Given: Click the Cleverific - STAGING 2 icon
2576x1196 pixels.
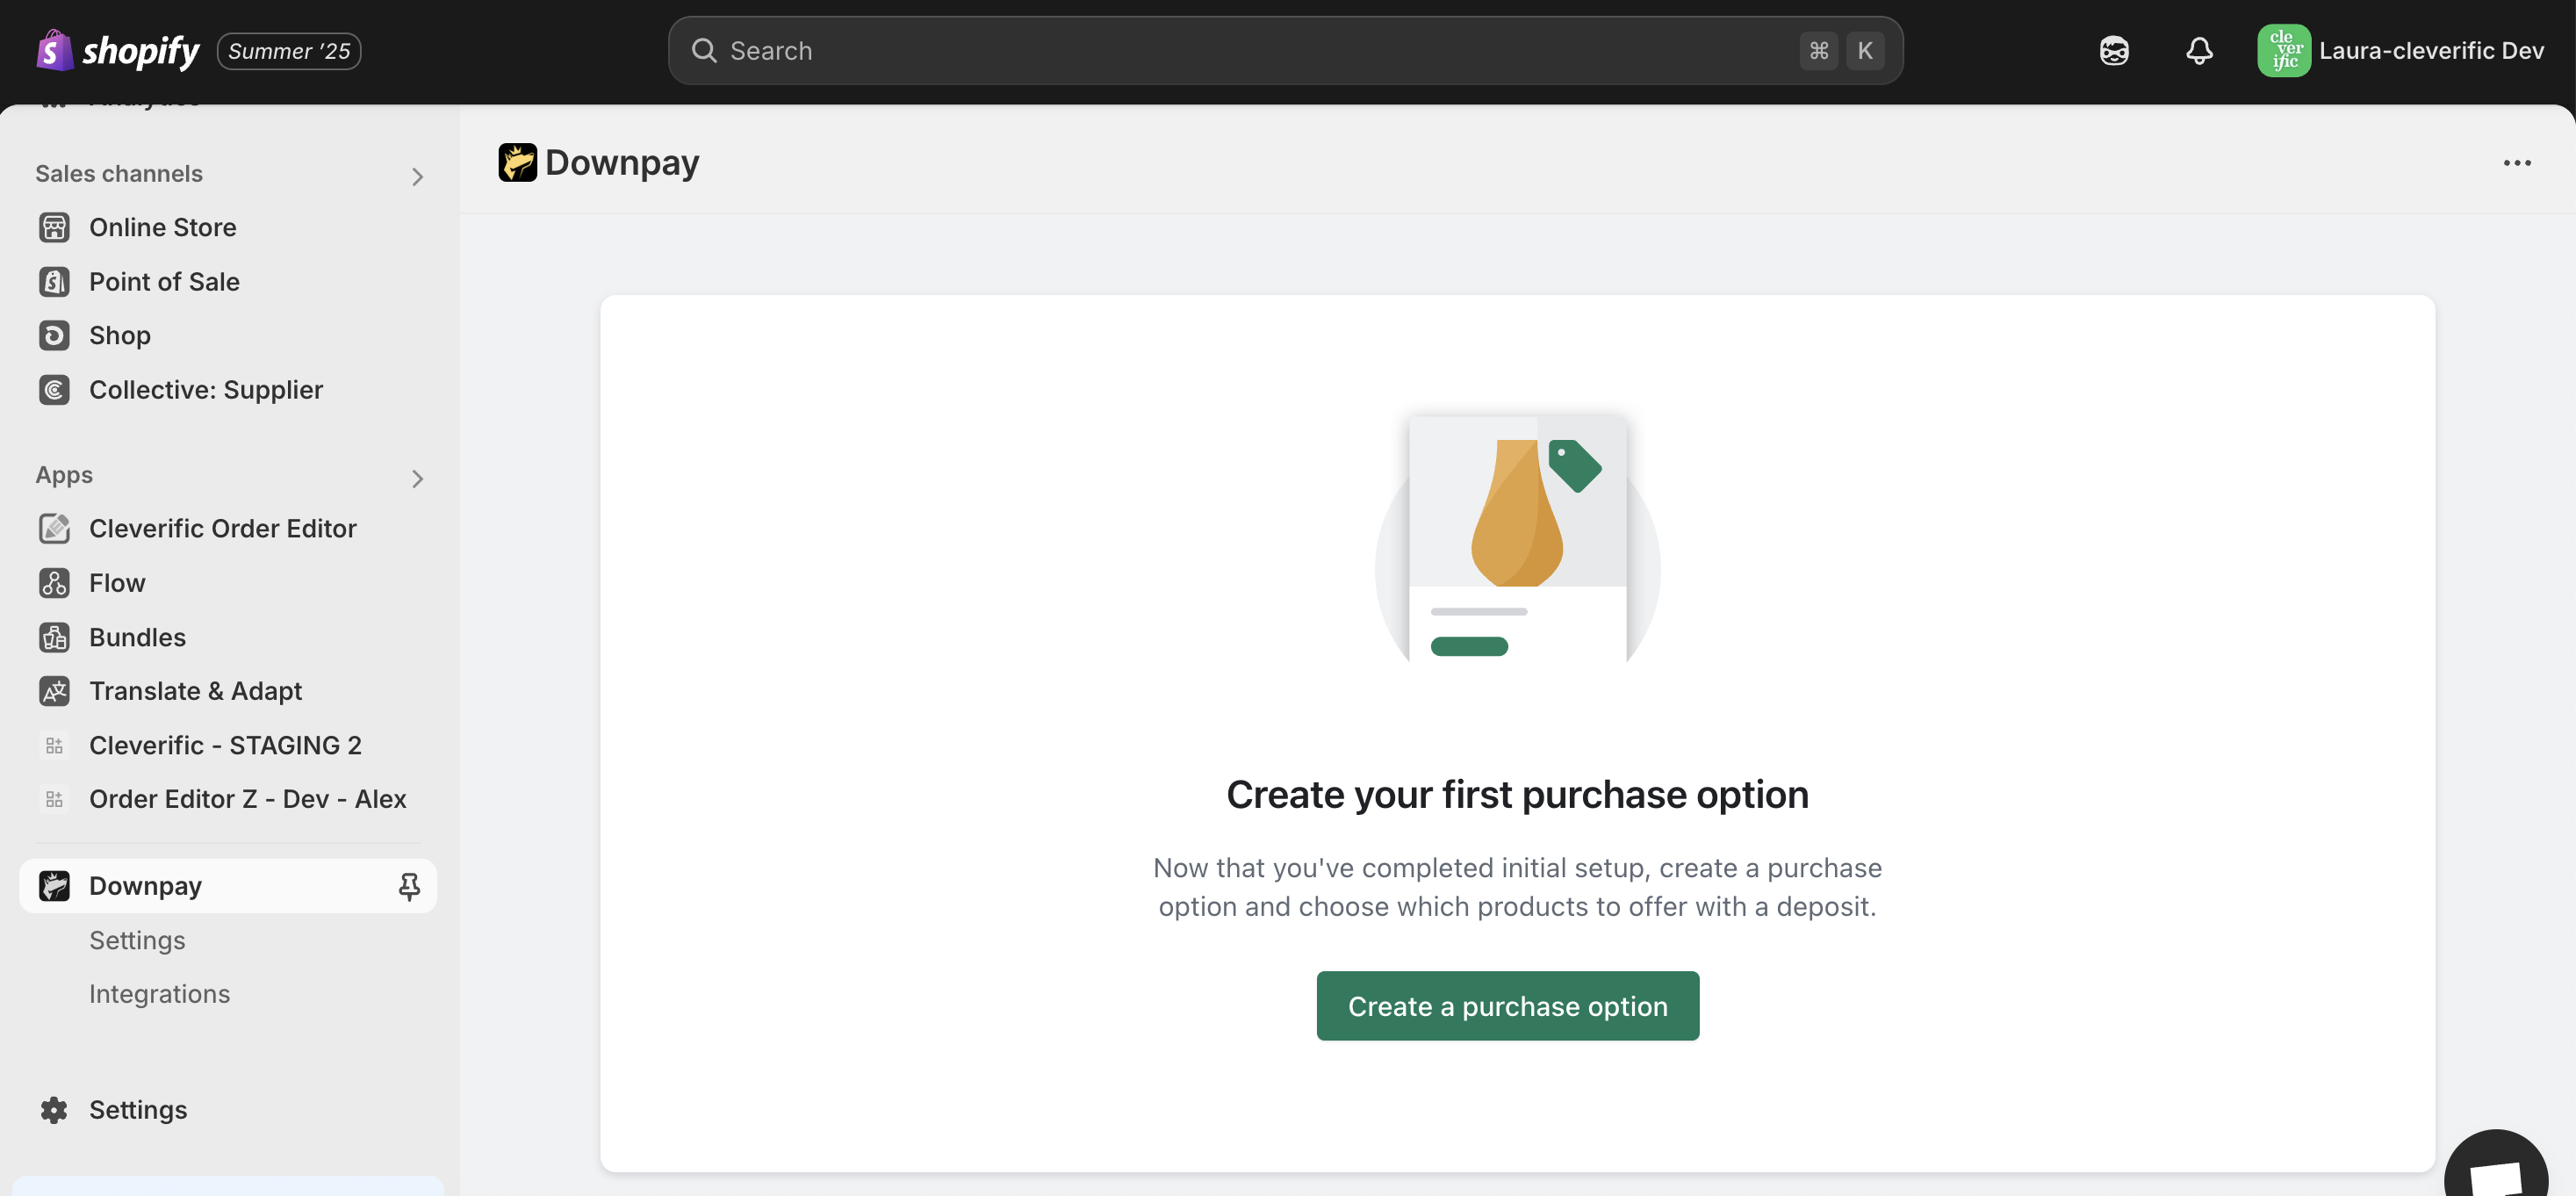Looking at the screenshot, I should 54,746.
